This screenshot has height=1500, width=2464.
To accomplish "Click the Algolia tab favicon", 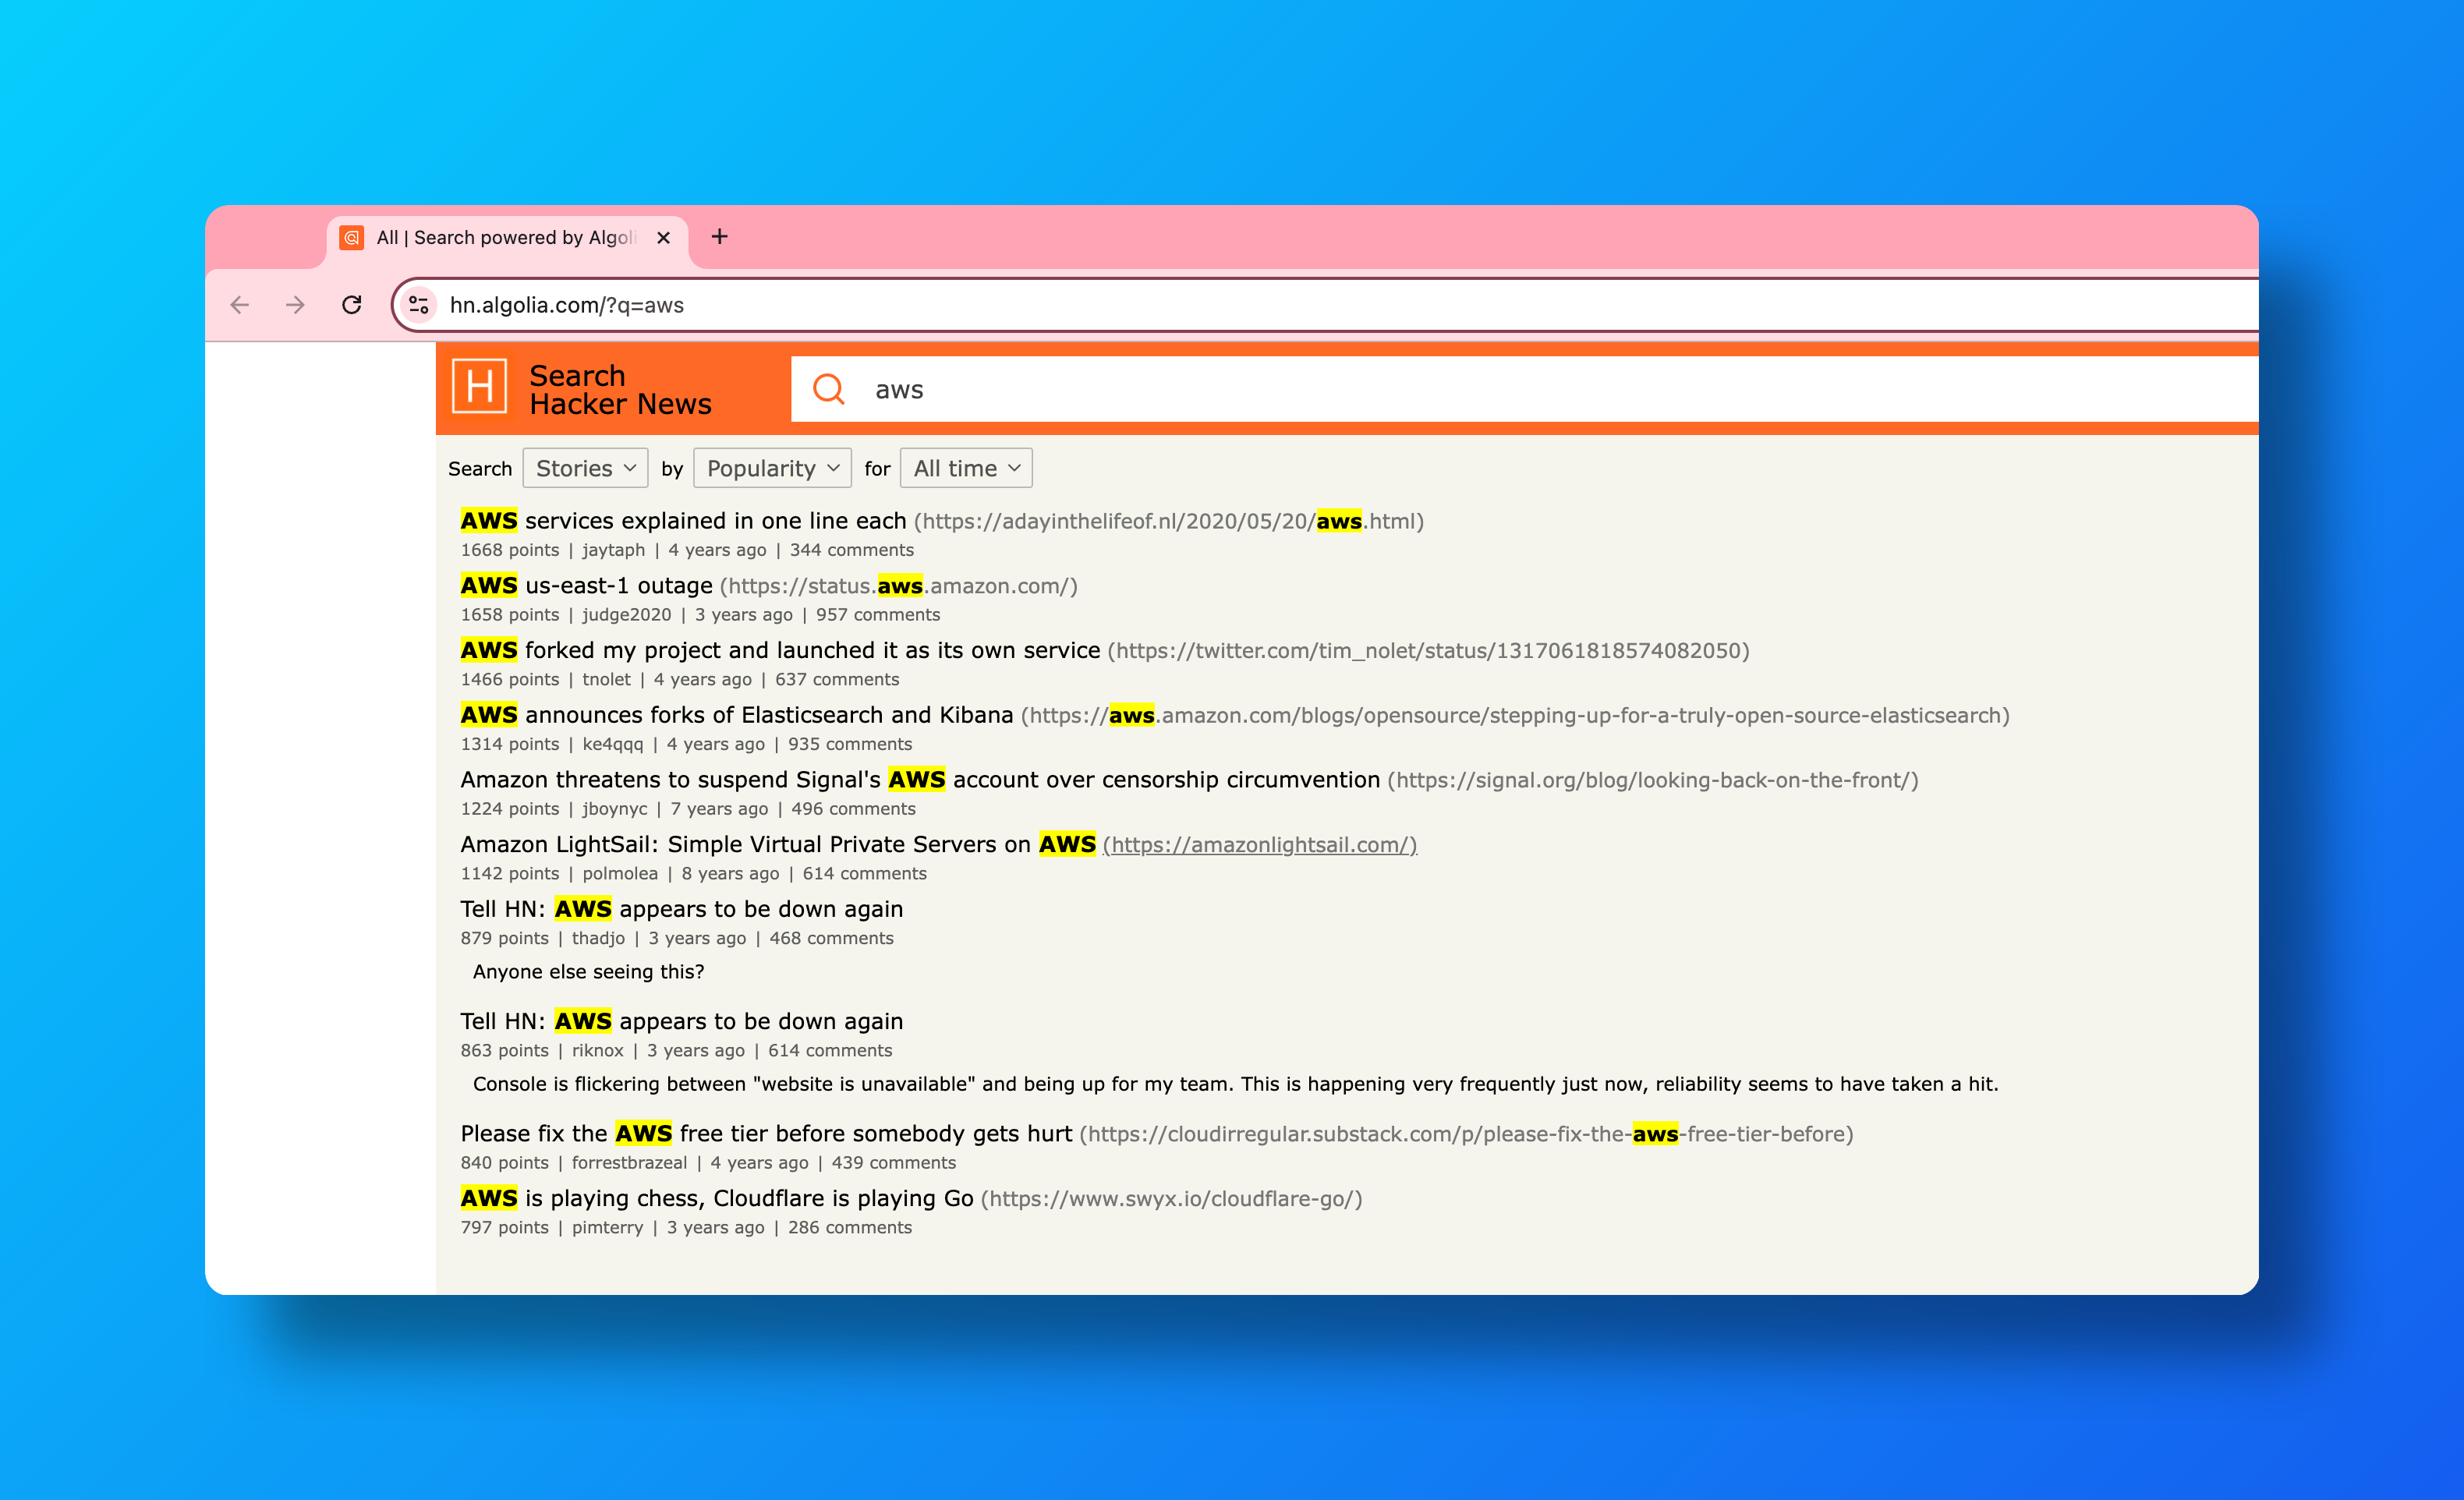I will pyautogui.click(x=351, y=238).
